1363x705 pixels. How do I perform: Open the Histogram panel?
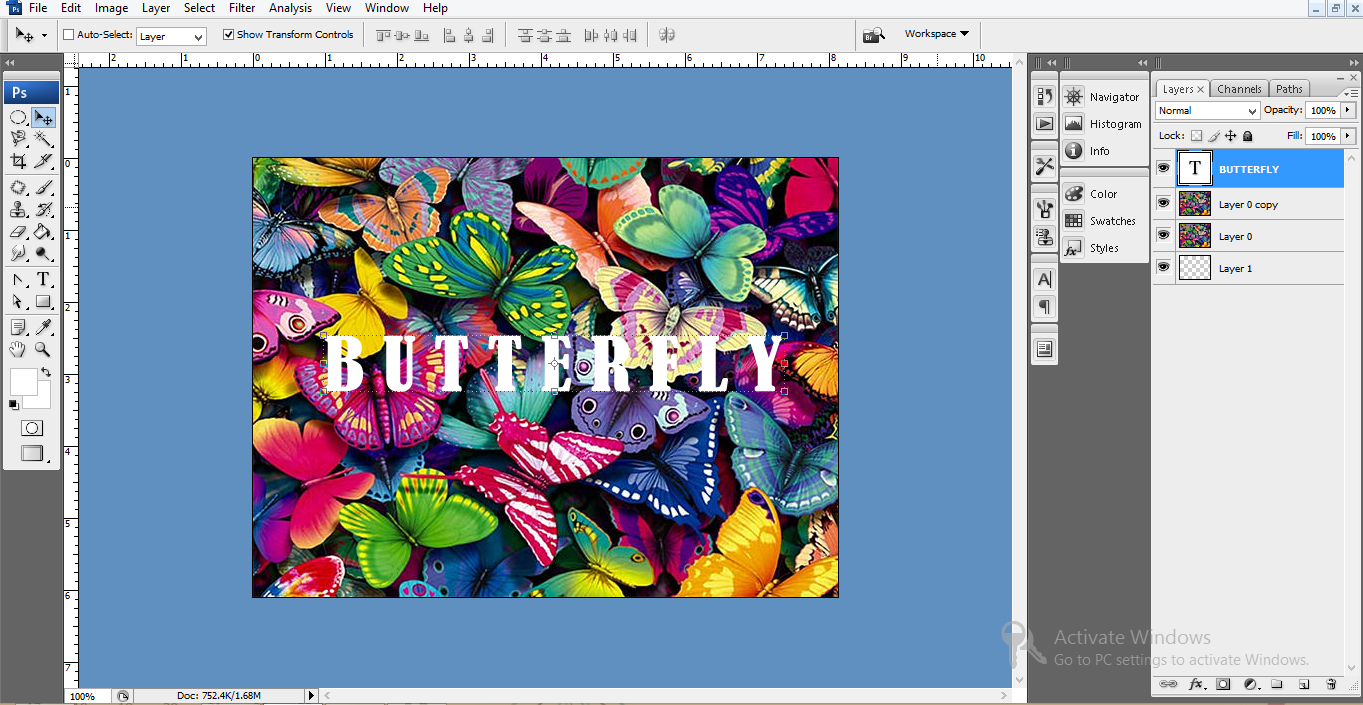(1104, 123)
